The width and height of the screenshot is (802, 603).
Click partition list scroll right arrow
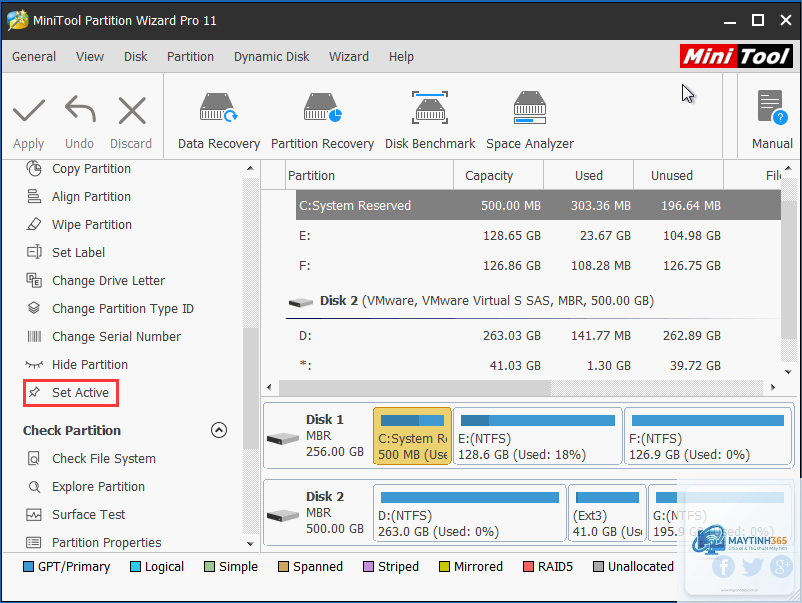773,388
